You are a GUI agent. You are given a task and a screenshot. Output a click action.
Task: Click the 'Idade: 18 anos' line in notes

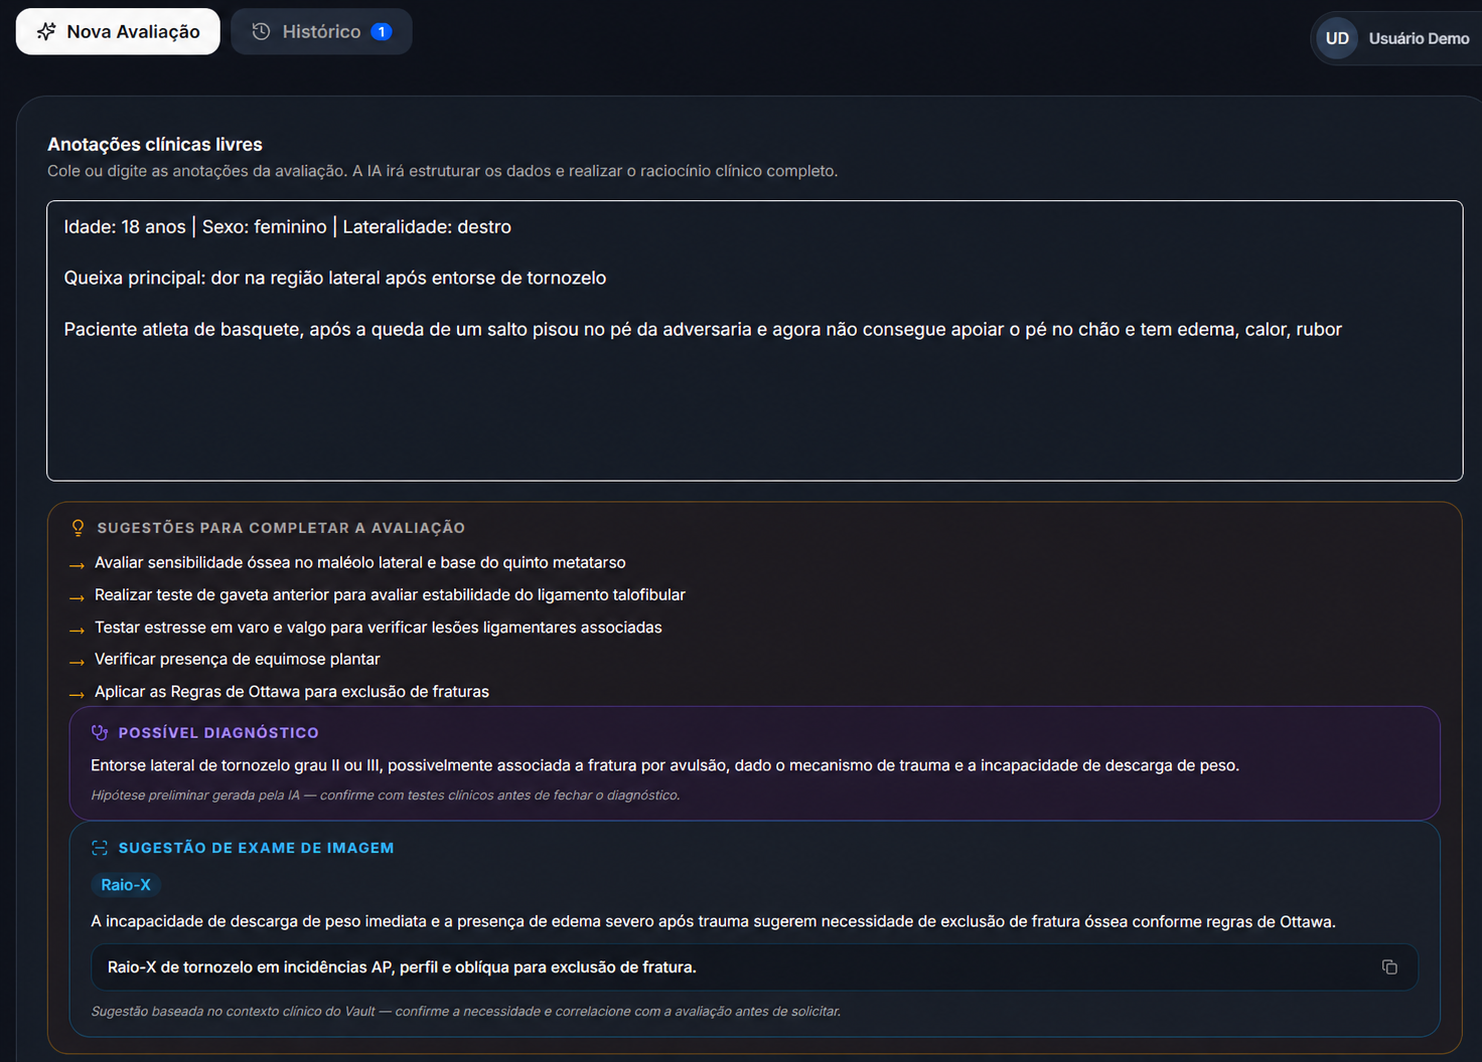tap(288, 227)
